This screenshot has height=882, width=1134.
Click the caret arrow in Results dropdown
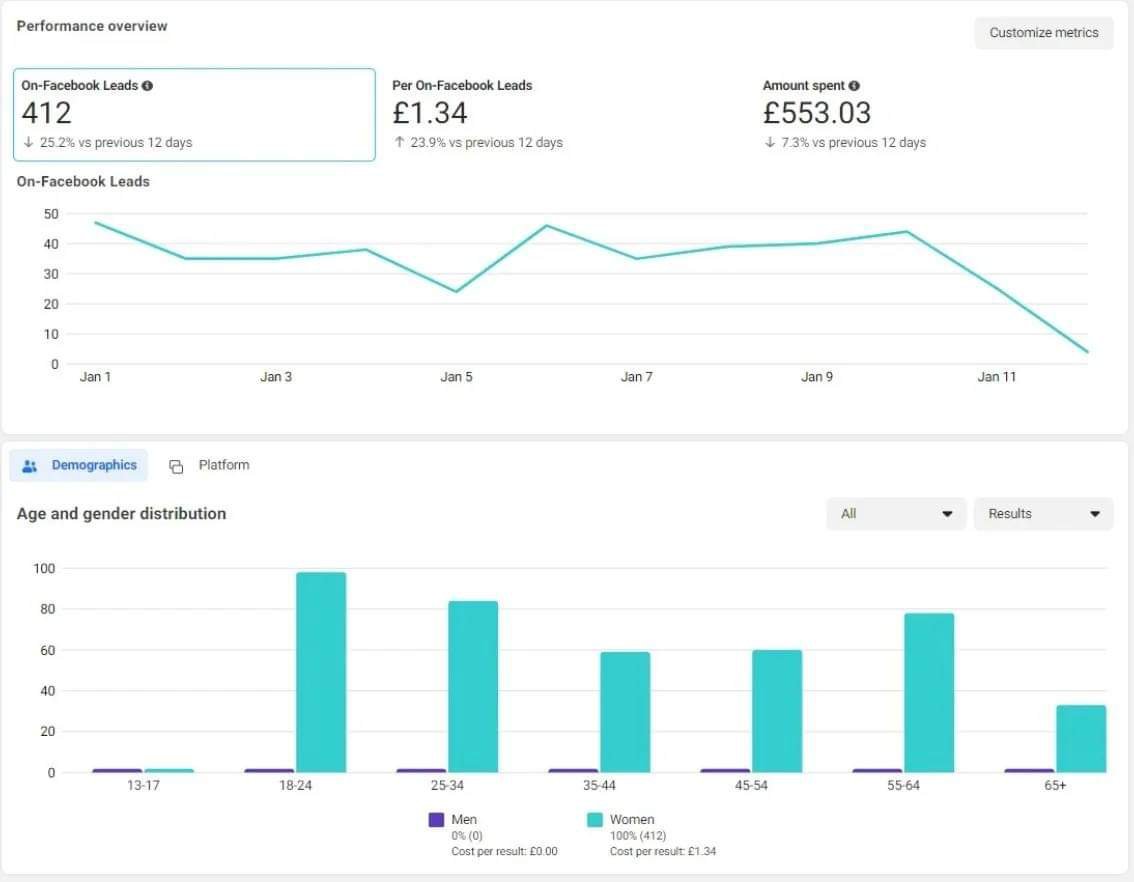(x=1095, y=514)
